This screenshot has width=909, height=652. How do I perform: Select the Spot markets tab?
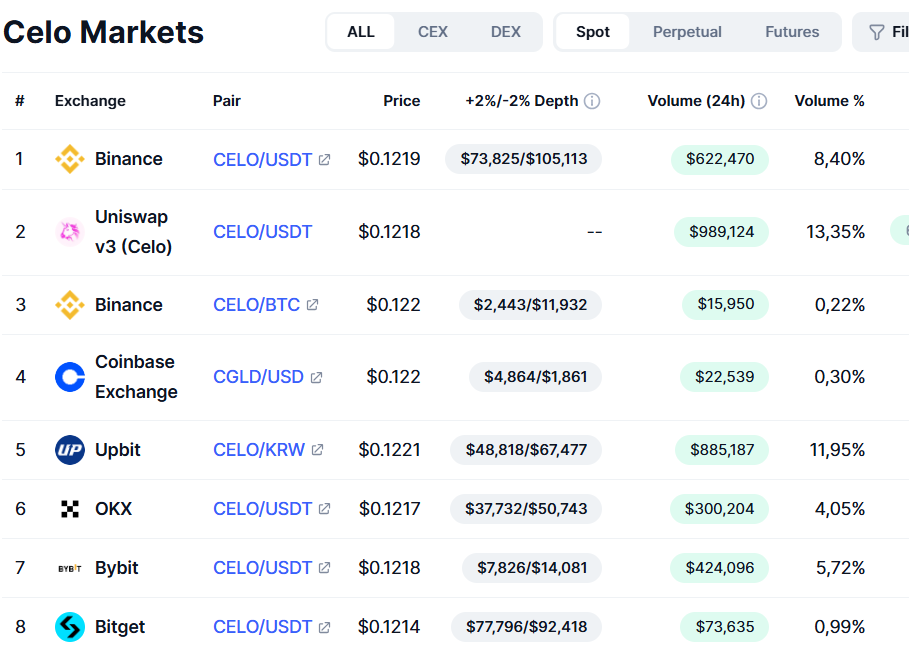point(593,32)
